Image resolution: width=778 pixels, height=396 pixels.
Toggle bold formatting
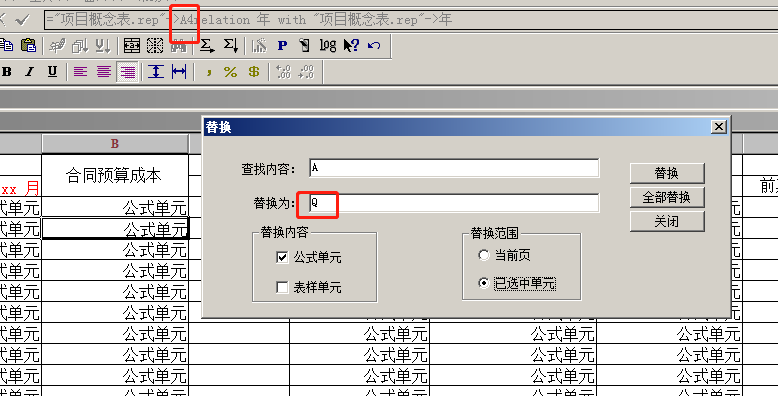pos(6,72)
